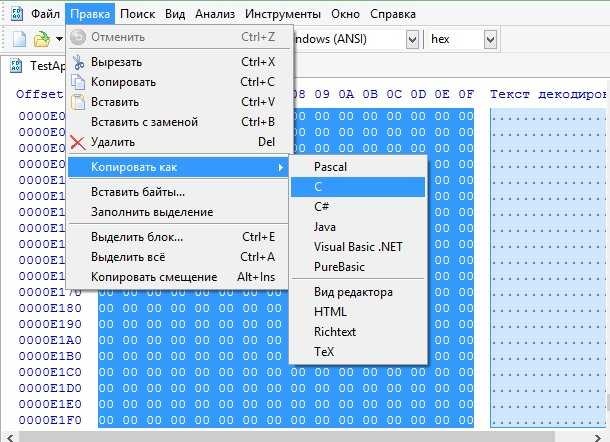
Task: Click the scissors icon for Вырезать
Action: point(78,62)
